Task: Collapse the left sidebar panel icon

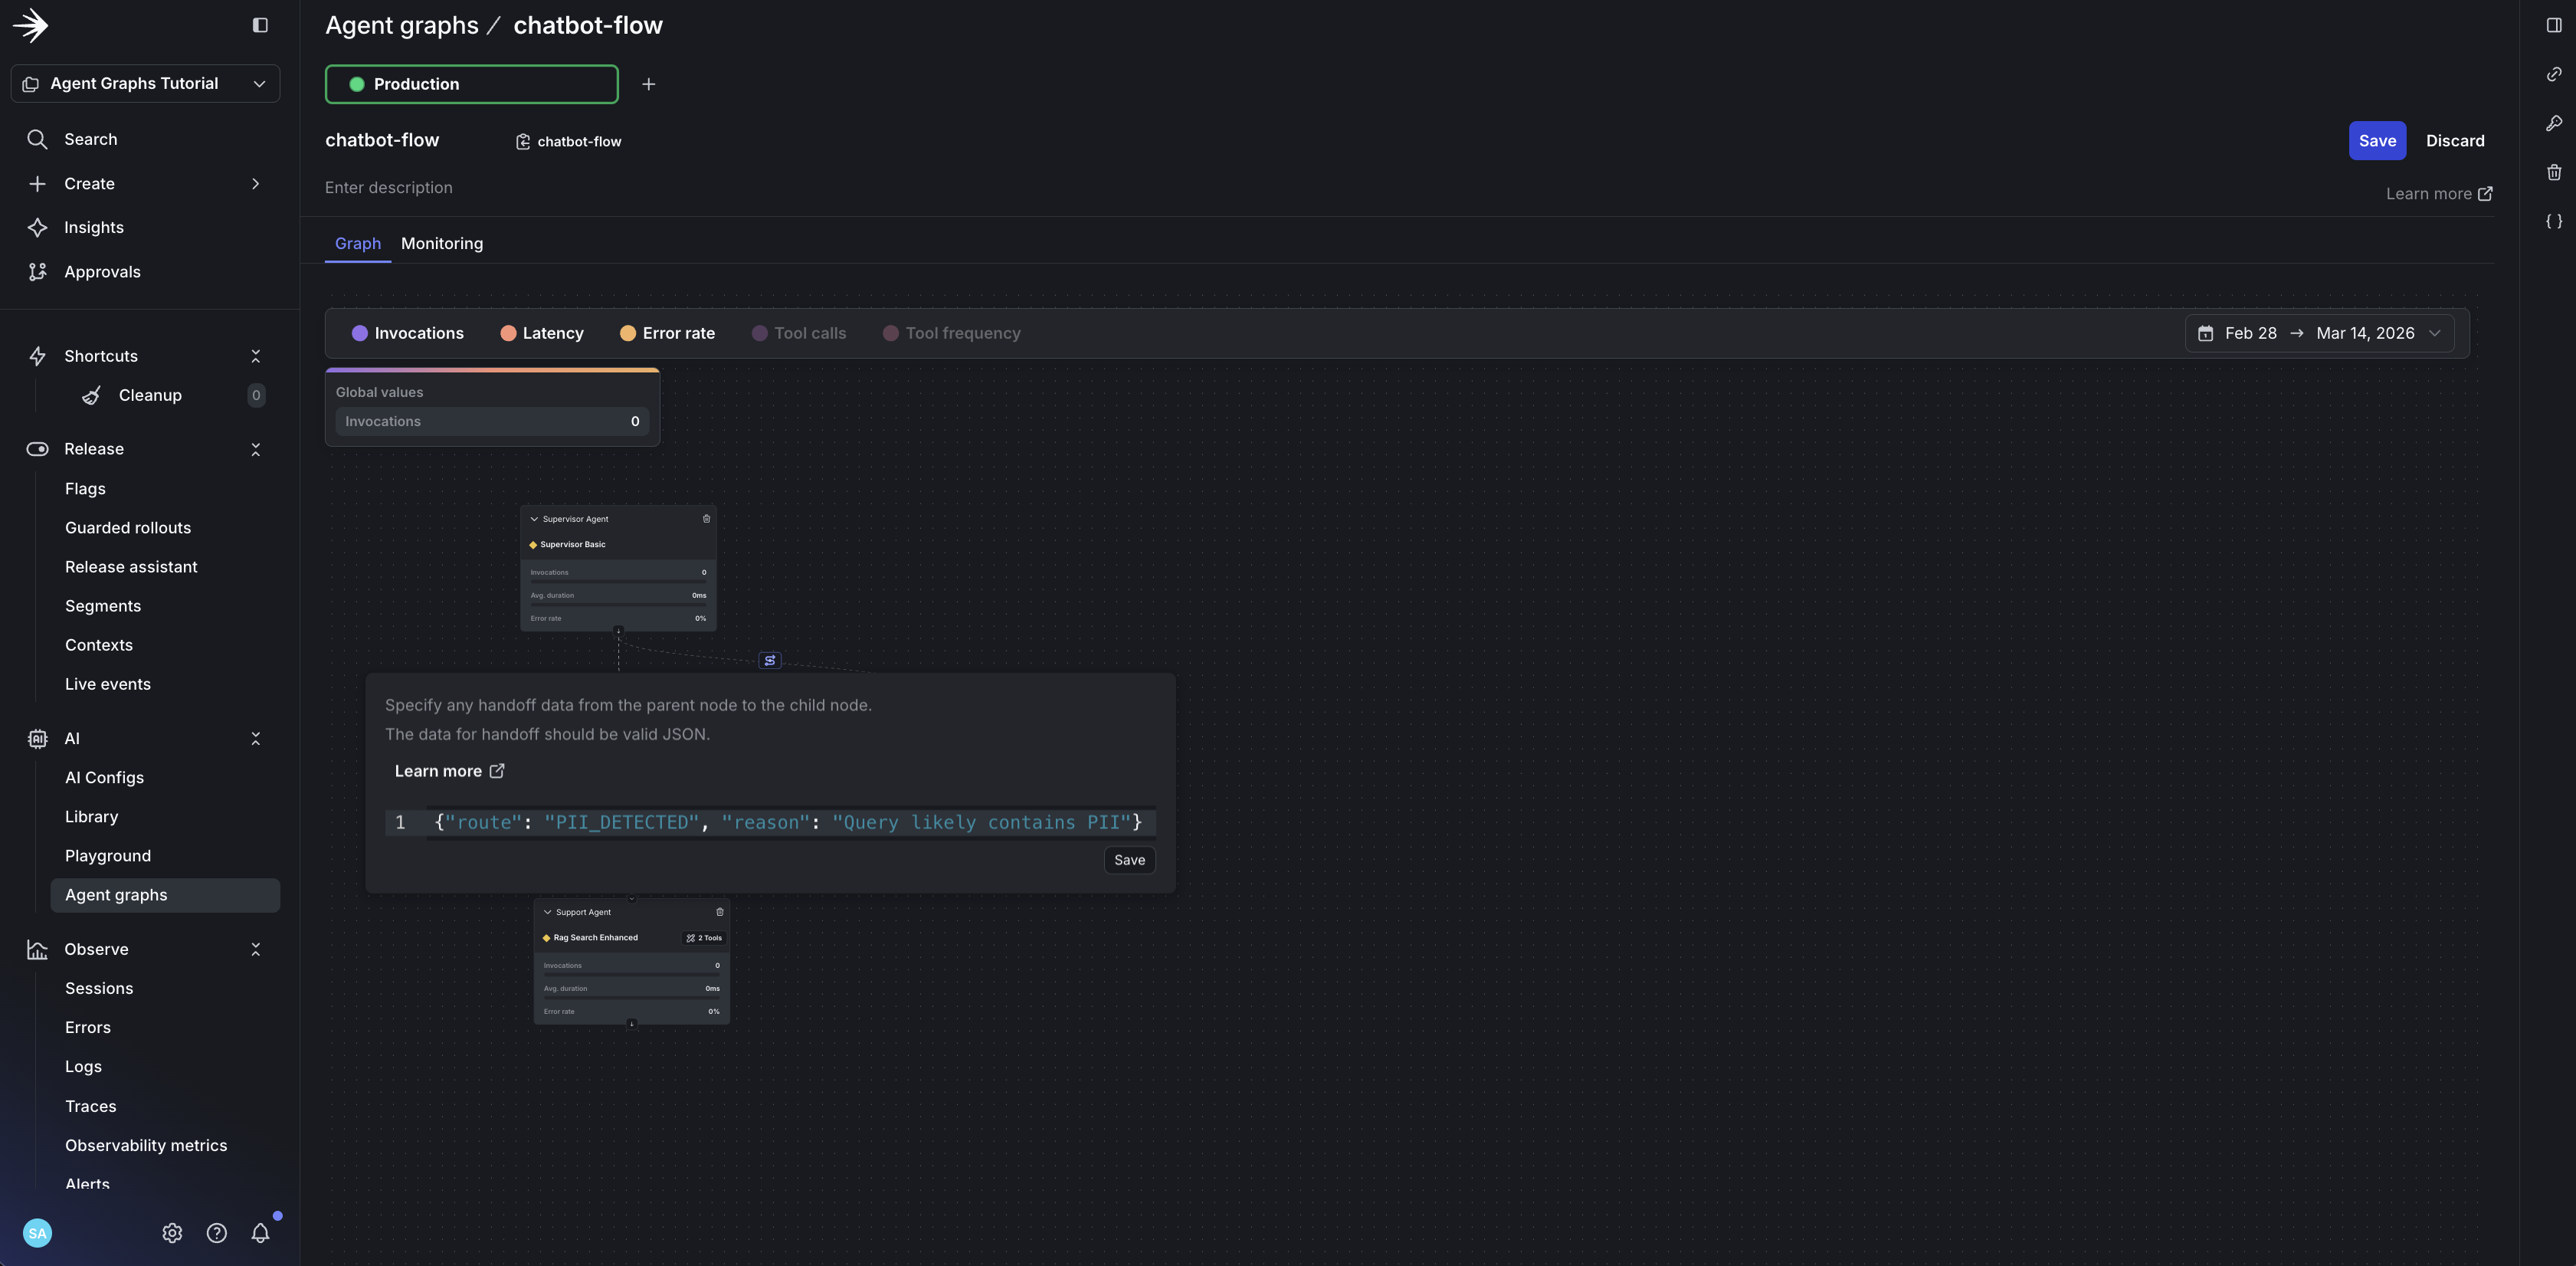Action: coord(260,25)
